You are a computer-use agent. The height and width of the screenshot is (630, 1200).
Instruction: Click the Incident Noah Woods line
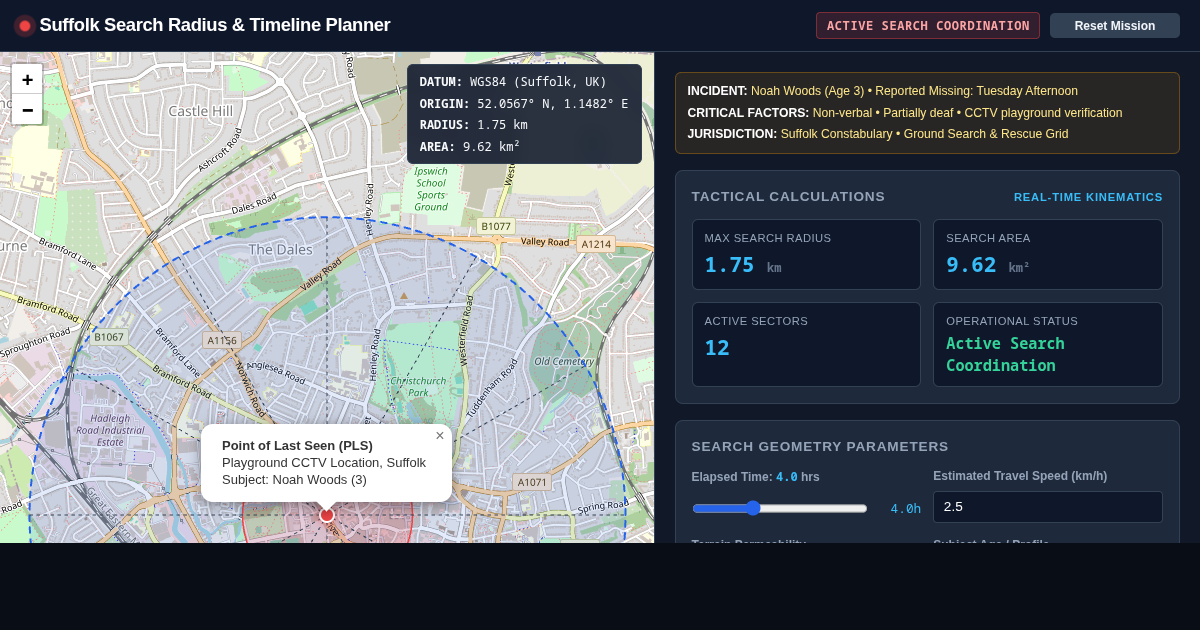point(883,91)
